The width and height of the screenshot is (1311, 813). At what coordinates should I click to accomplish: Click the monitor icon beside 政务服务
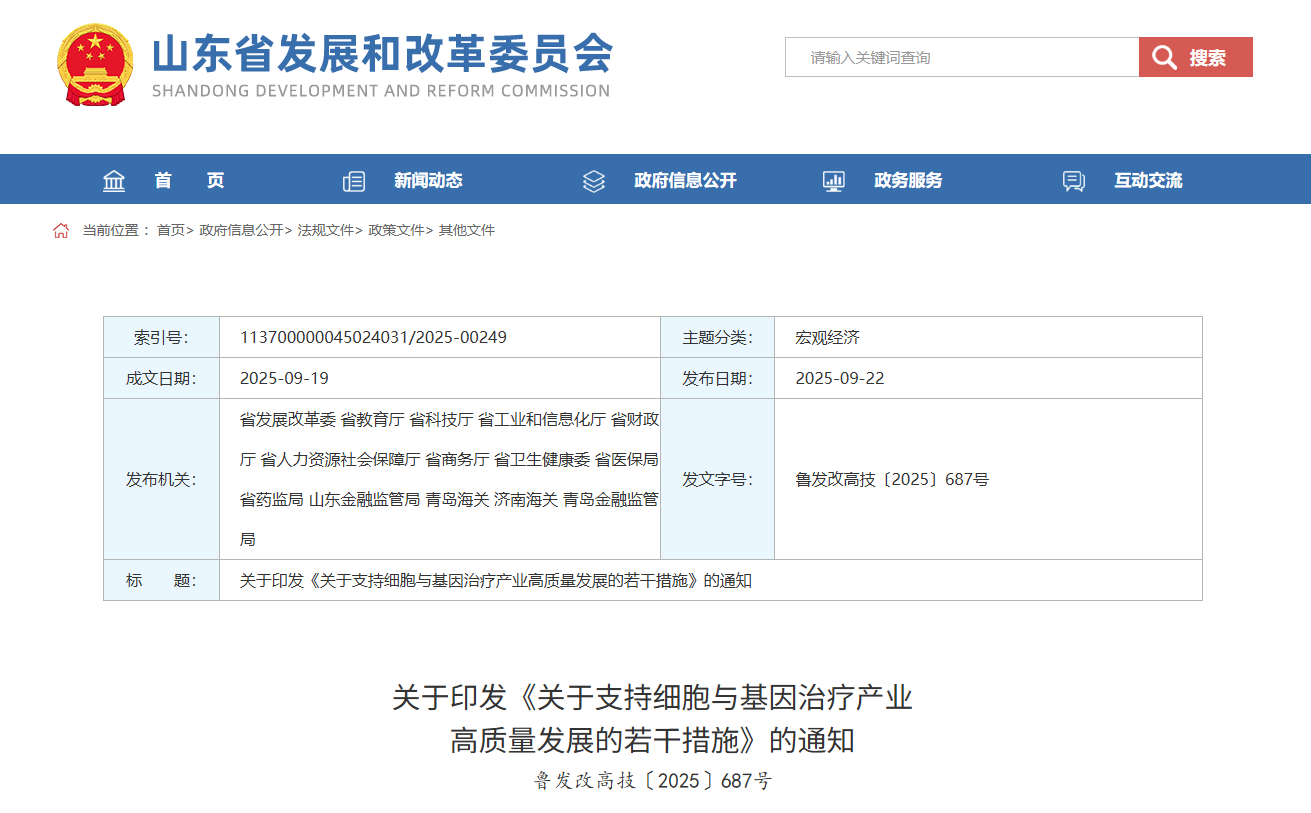click(x=833, y=181)
